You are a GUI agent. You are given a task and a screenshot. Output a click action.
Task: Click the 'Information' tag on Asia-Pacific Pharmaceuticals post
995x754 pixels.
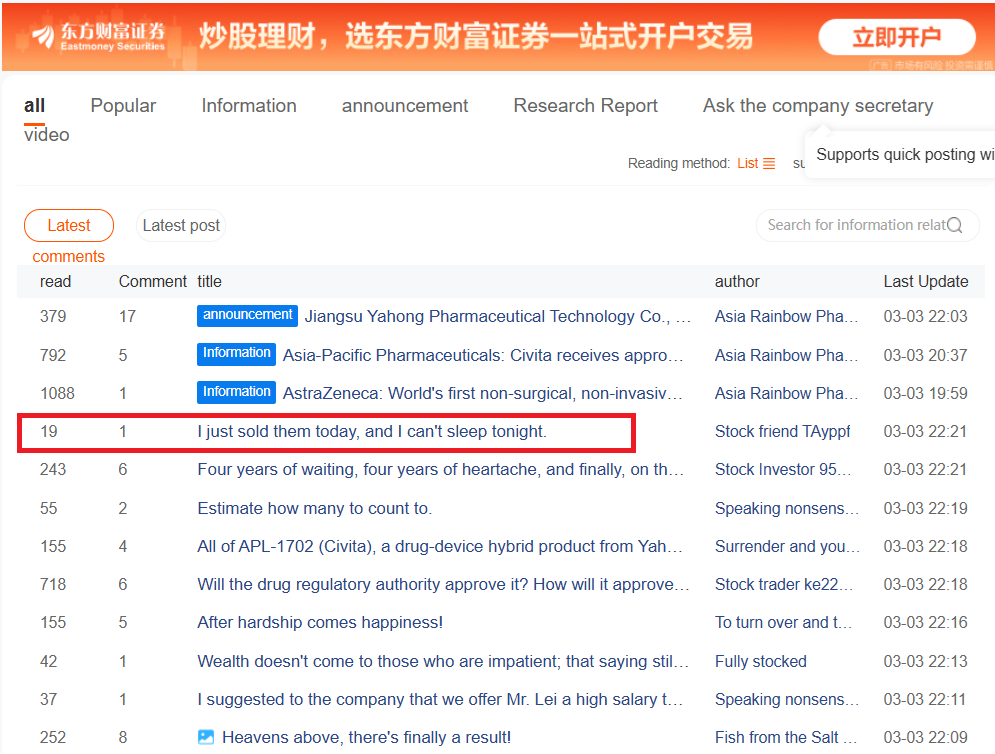coord(236,354)
